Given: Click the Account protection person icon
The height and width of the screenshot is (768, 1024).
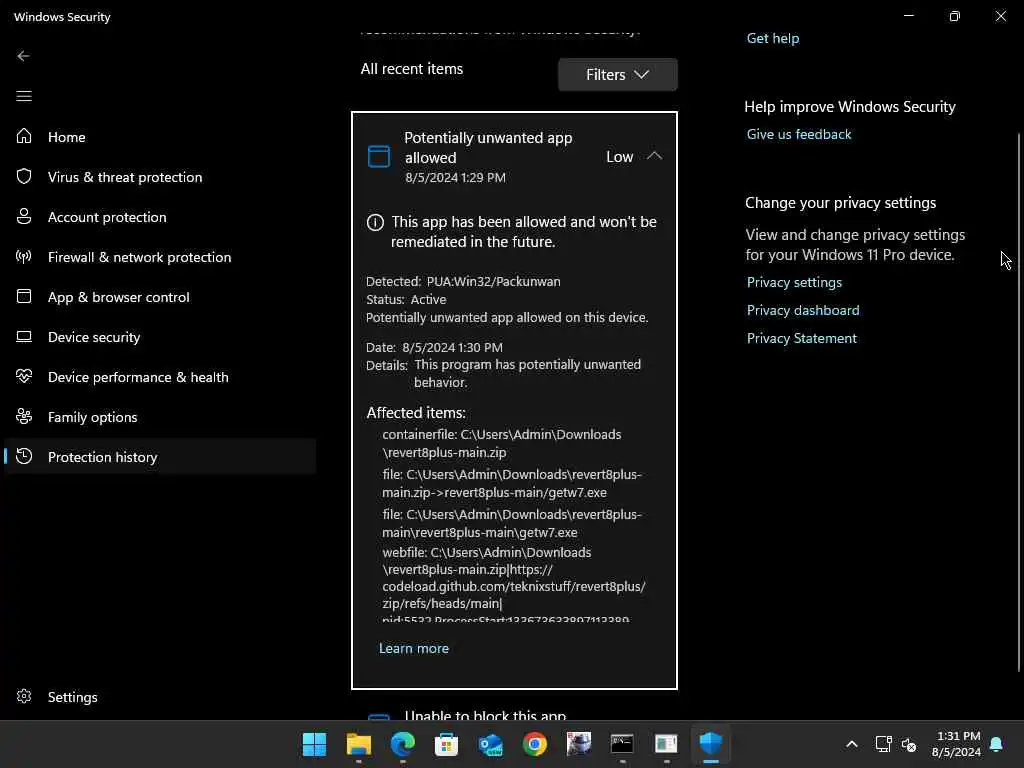Looking at the screenshot, I should [24, 216].
